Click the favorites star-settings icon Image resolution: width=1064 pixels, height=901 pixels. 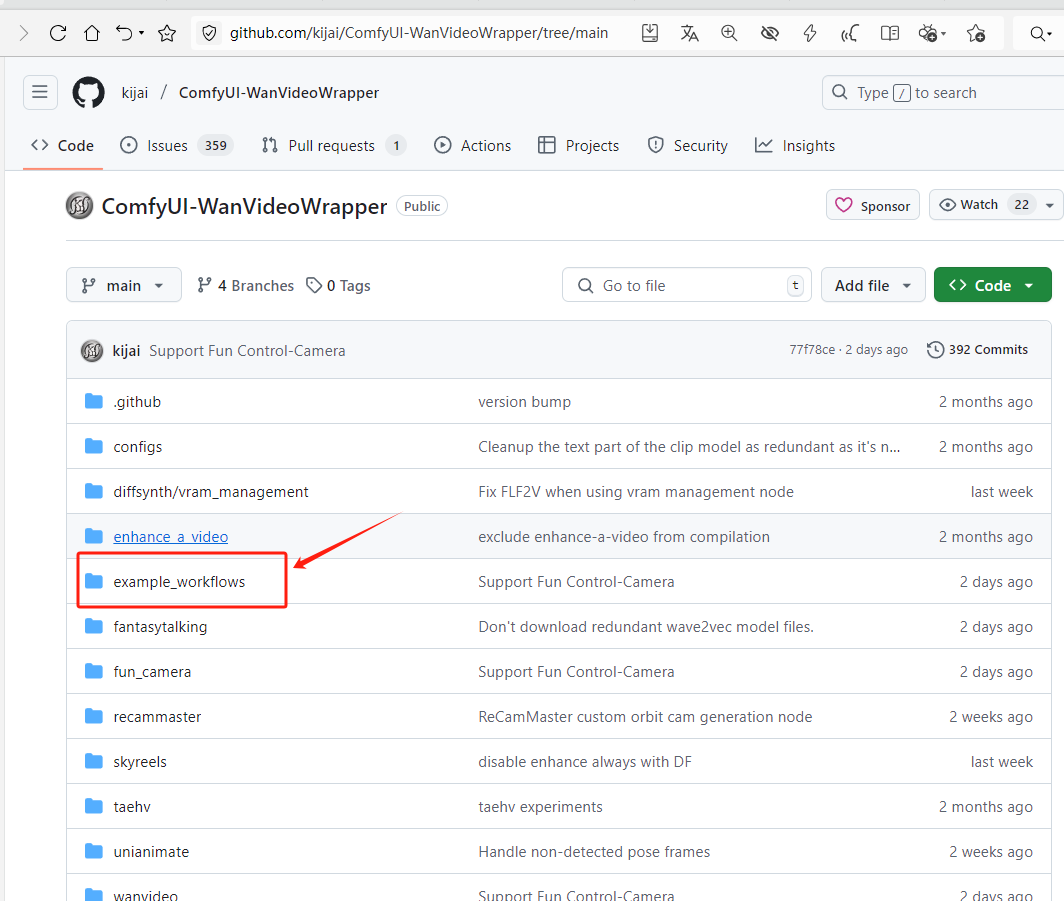pyautogui.click(x=976, y=33)
